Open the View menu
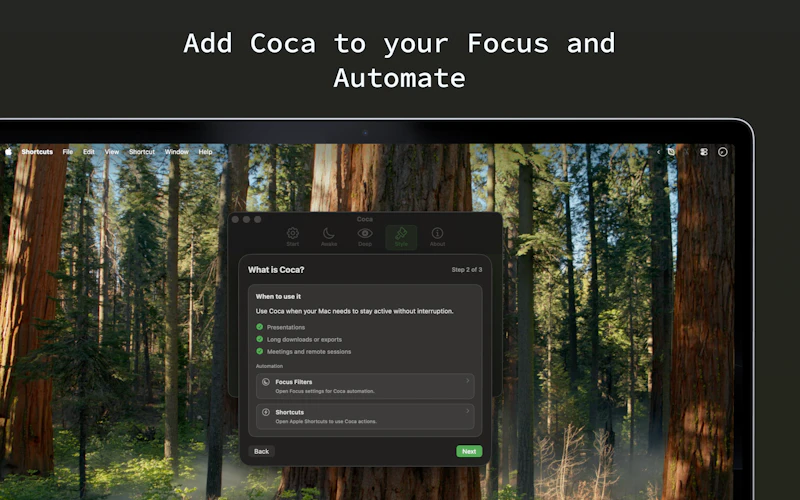The height and width of the screenshot is (500, 800). (112, 152)
